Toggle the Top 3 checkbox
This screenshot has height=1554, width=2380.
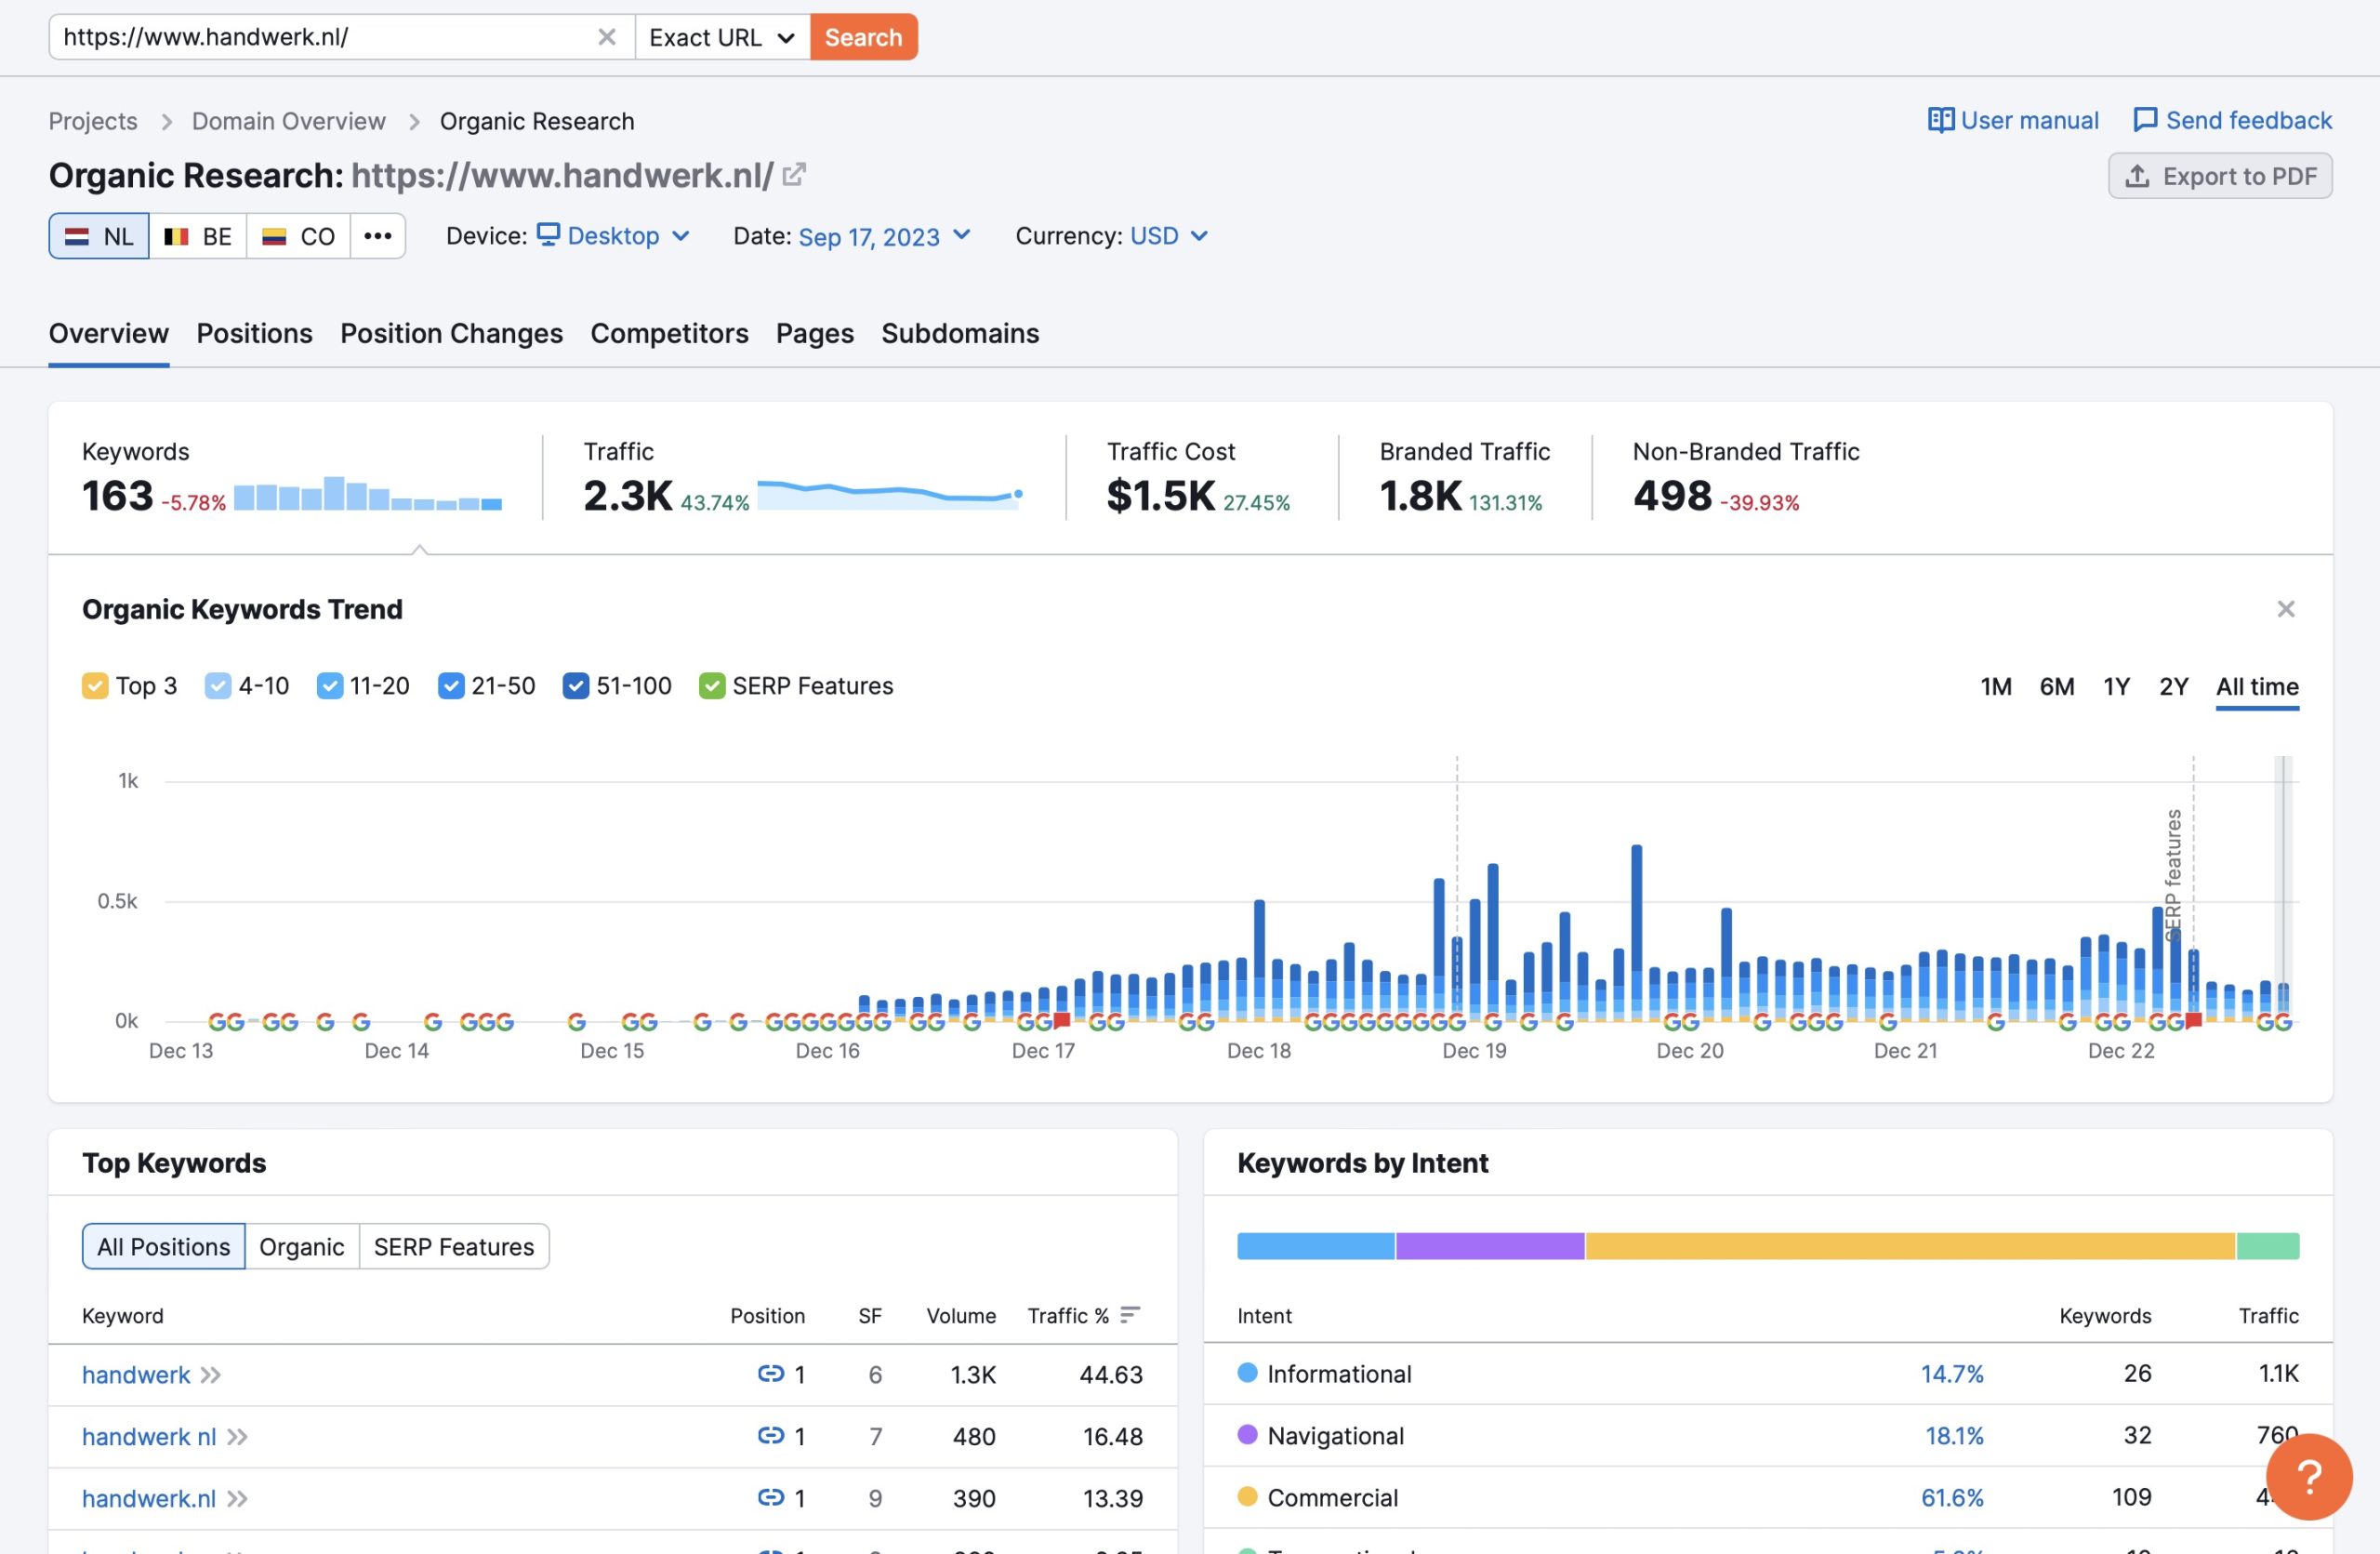(95, 686)
